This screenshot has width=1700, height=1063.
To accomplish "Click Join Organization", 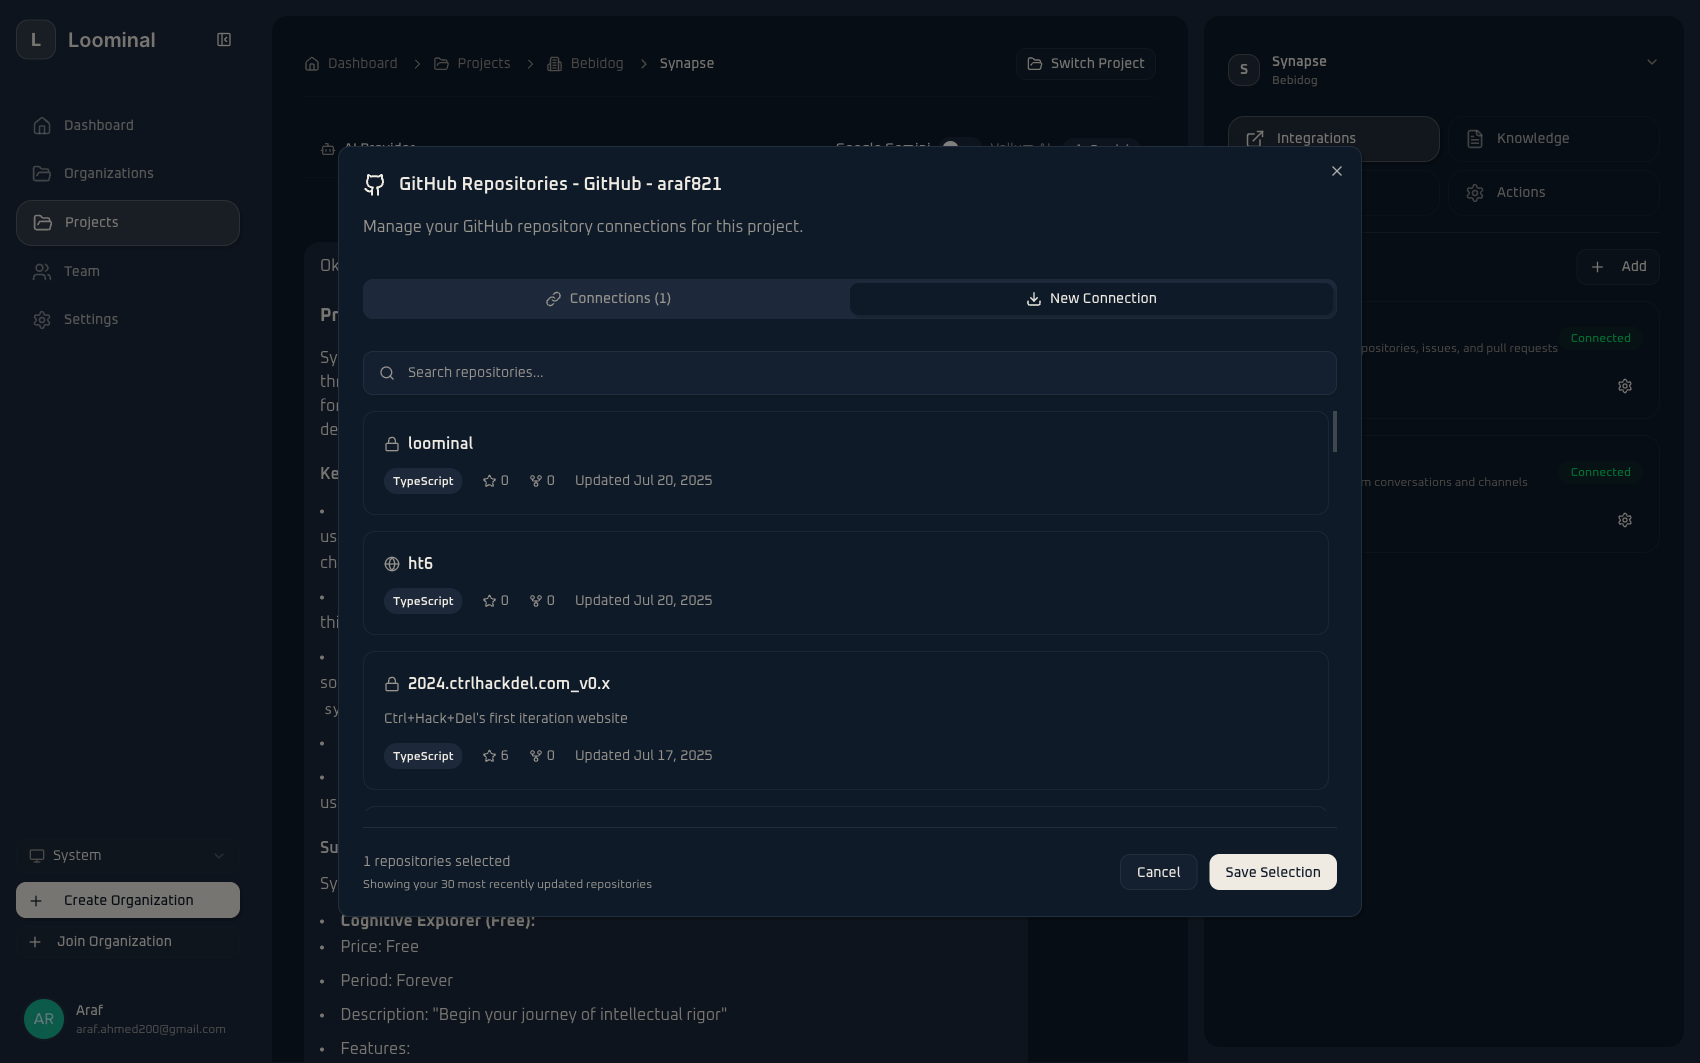I will pyautogui.click(x=128, y=941).
